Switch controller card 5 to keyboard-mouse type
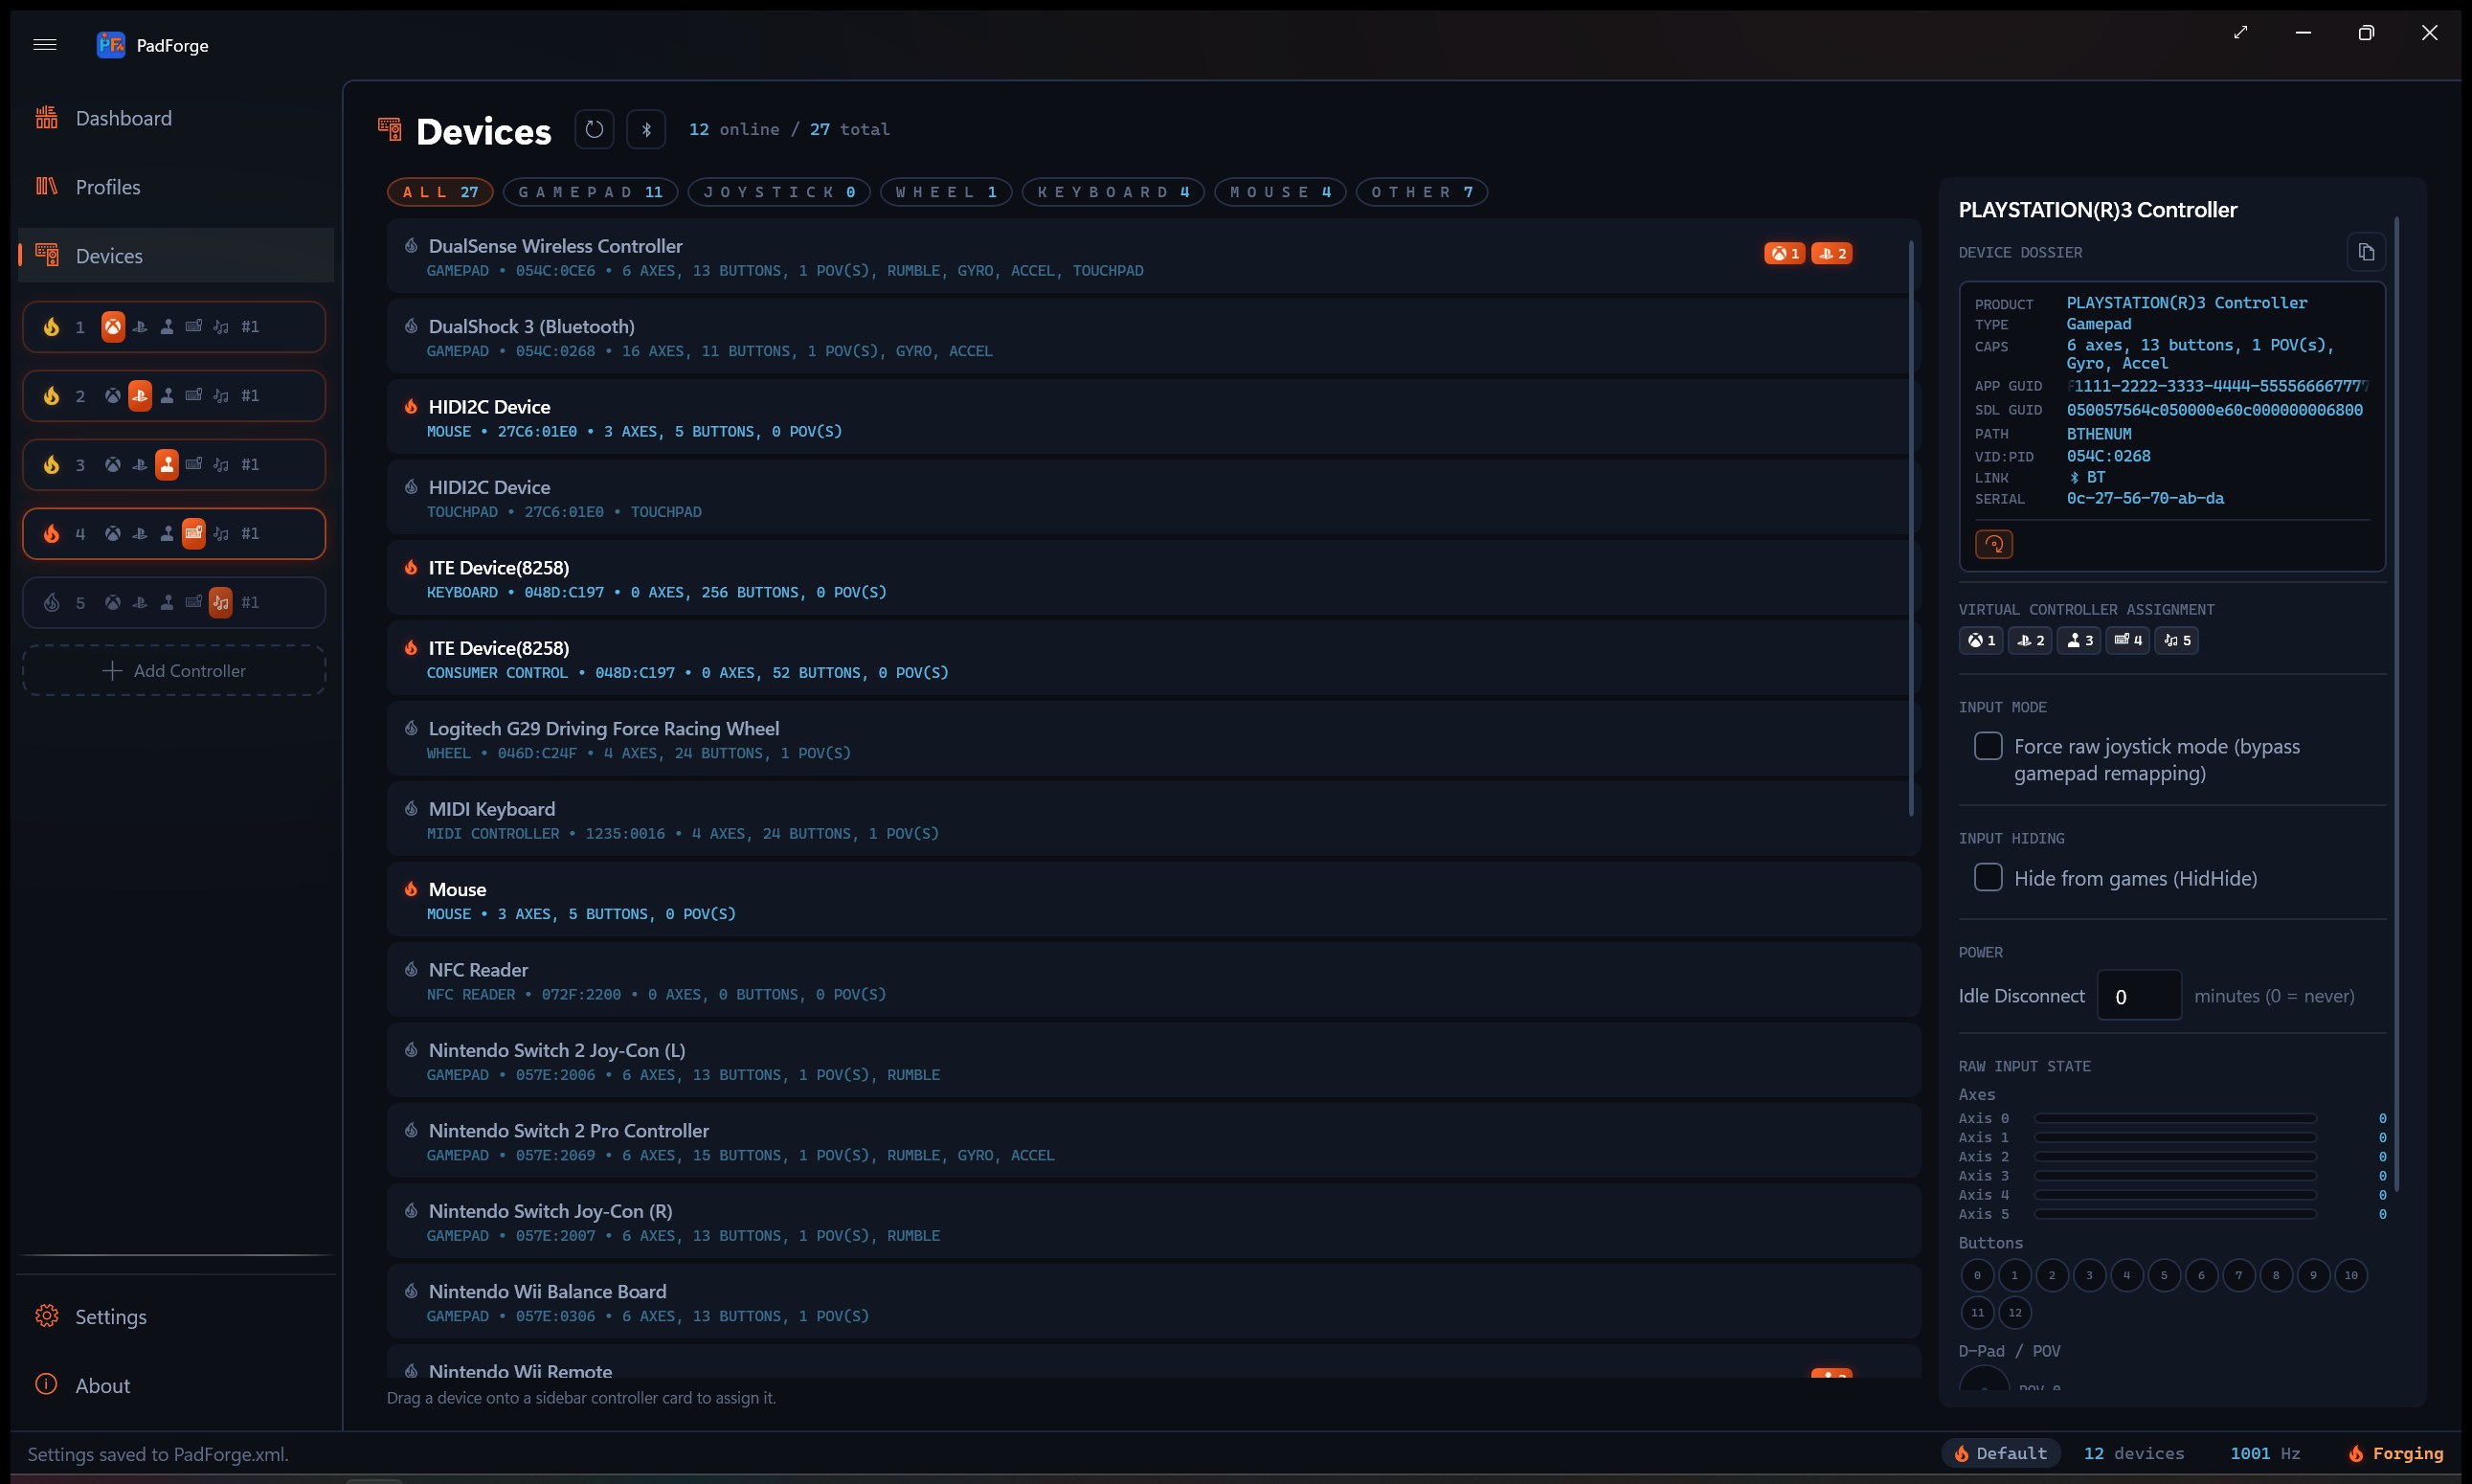 tap(194, 603)
